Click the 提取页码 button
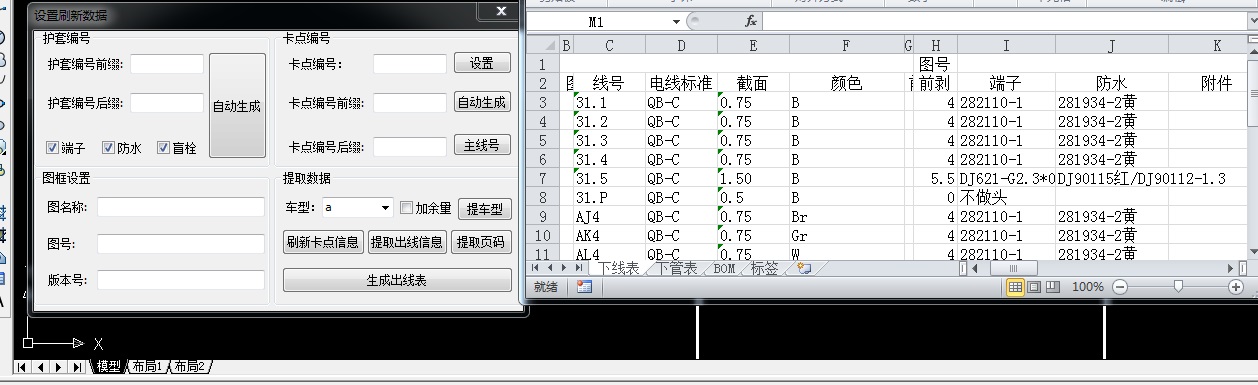Screen dimensions: 1258x385 pyautogui.click(x=481, y=242)
